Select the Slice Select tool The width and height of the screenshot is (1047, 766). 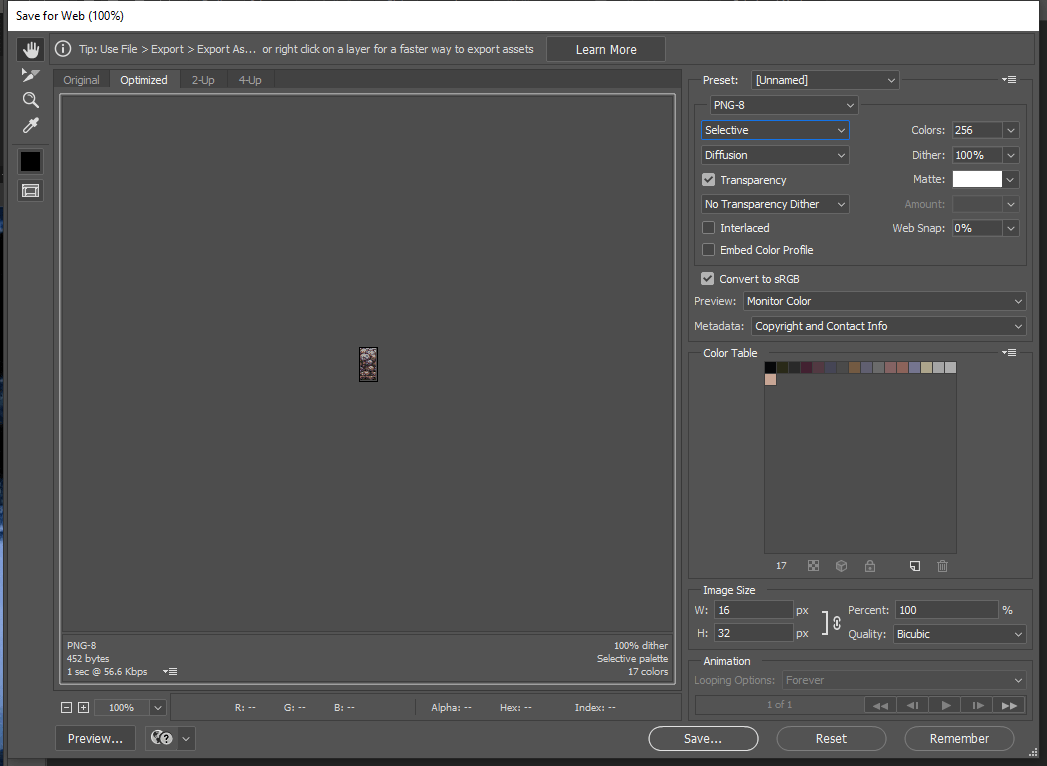(x=31, y=75)
